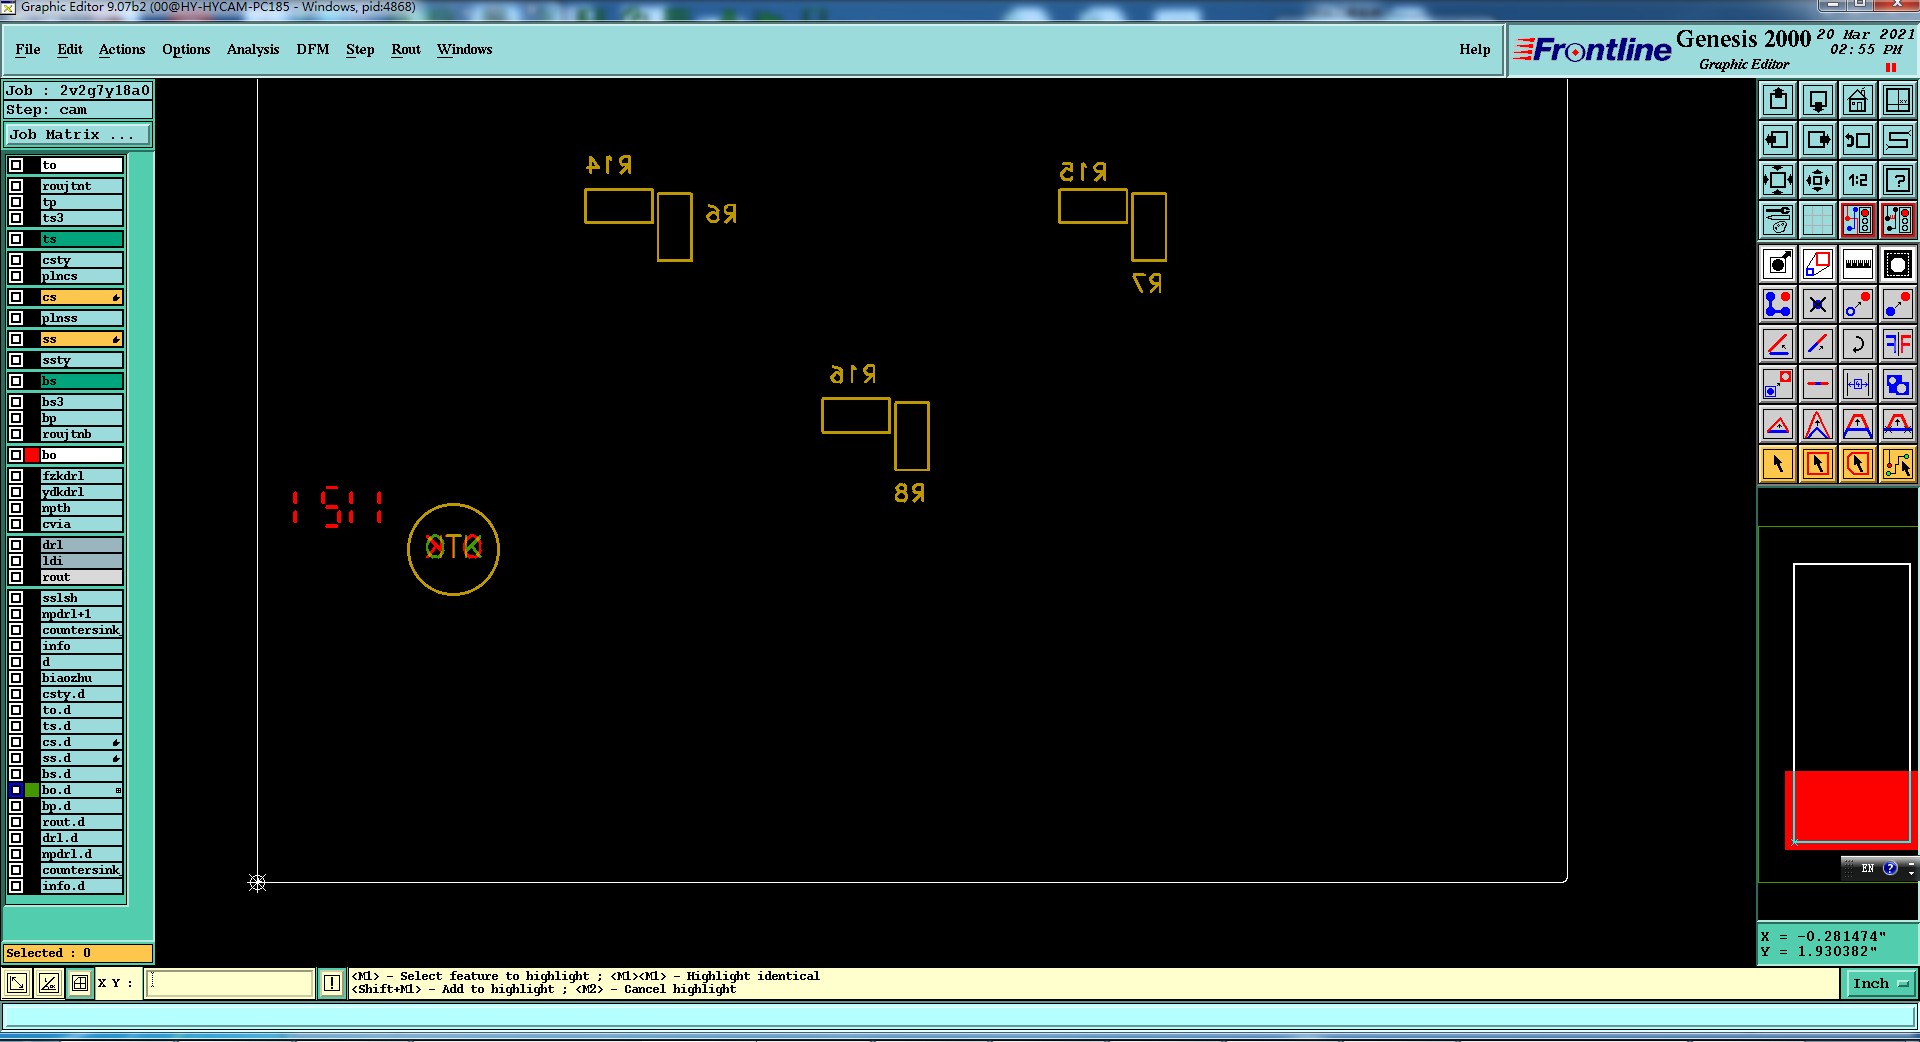This screenshot has height=1042, width=1920.
Task: Open the Rout menu
Action: pyautogui.click(x=406, y=49)
